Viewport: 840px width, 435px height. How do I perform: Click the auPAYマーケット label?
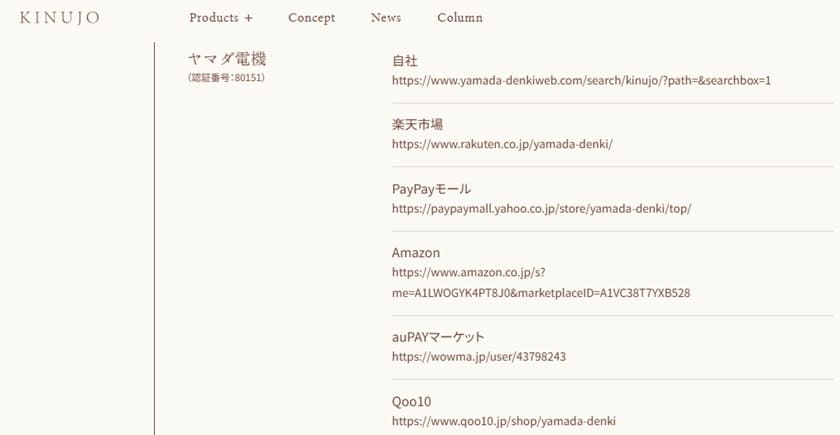(x=438, y=337)
